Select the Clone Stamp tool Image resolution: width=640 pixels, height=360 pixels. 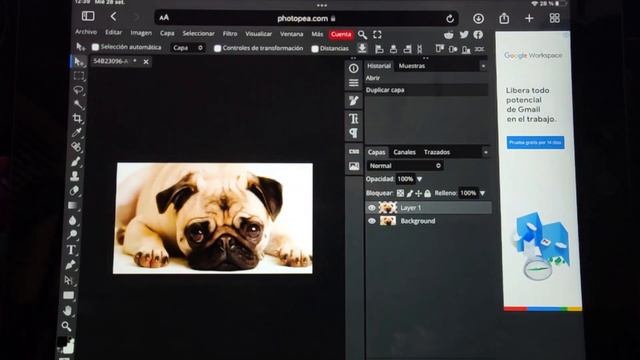point(75,176)
